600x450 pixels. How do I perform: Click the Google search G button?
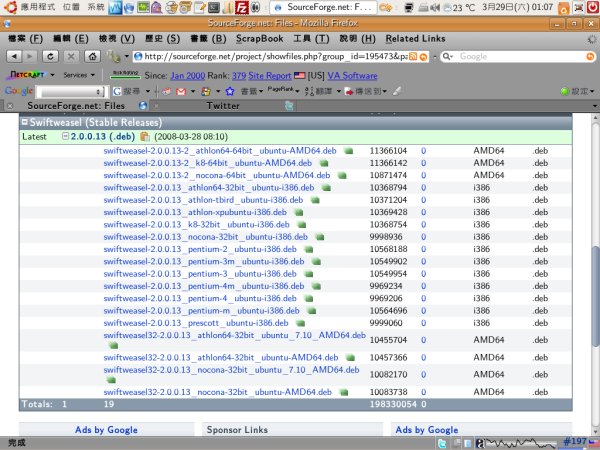pos(117,91)
